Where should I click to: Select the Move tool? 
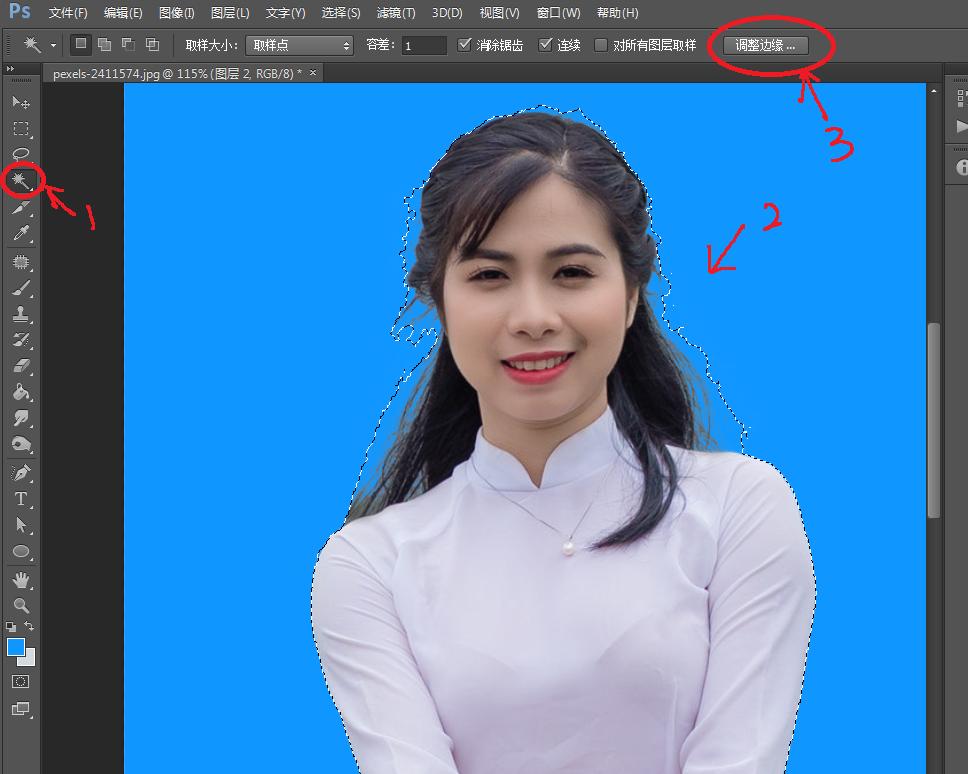coord(22,102)
